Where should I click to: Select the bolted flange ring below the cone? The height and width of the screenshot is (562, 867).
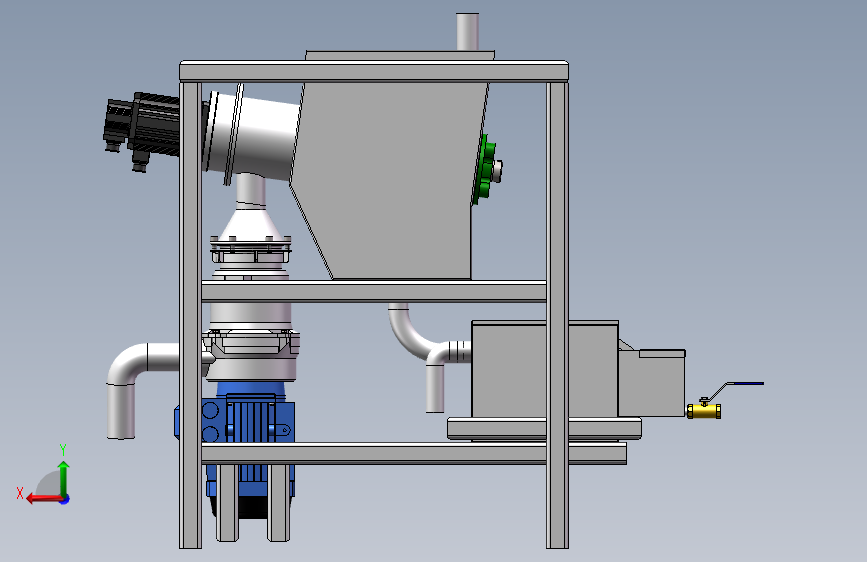point(250,250)
